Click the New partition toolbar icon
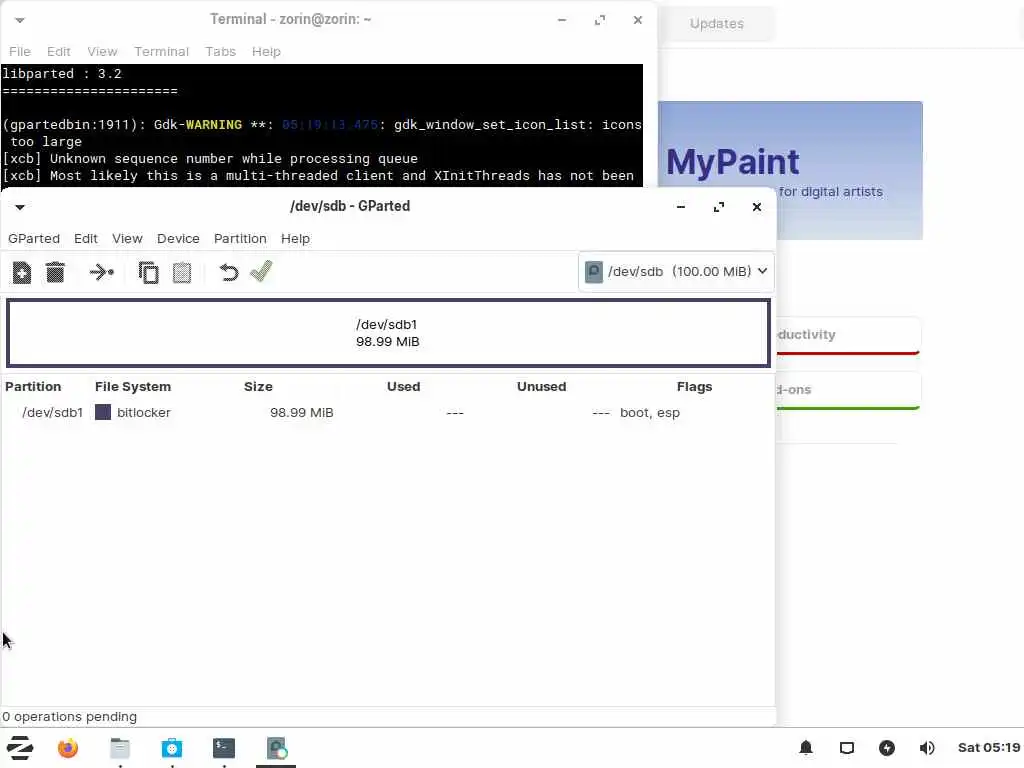Viewport: 1024px width, 768px height. point(22,272)
